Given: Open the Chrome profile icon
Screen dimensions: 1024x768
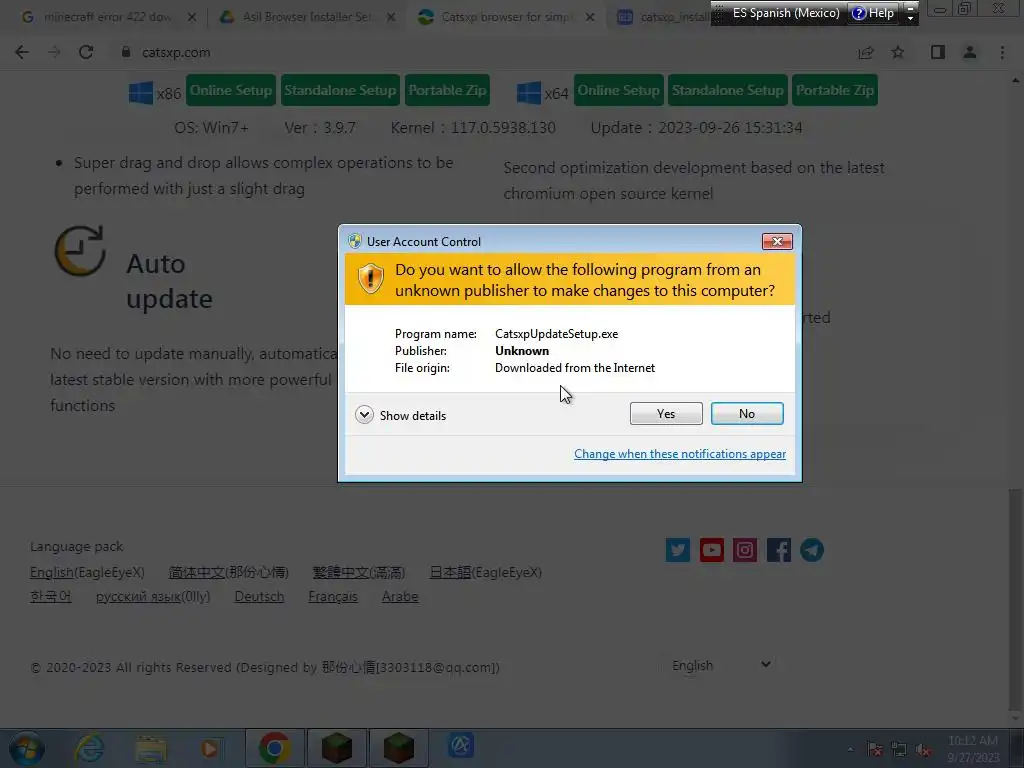Looking at the screenshot, I should [970, 52].
